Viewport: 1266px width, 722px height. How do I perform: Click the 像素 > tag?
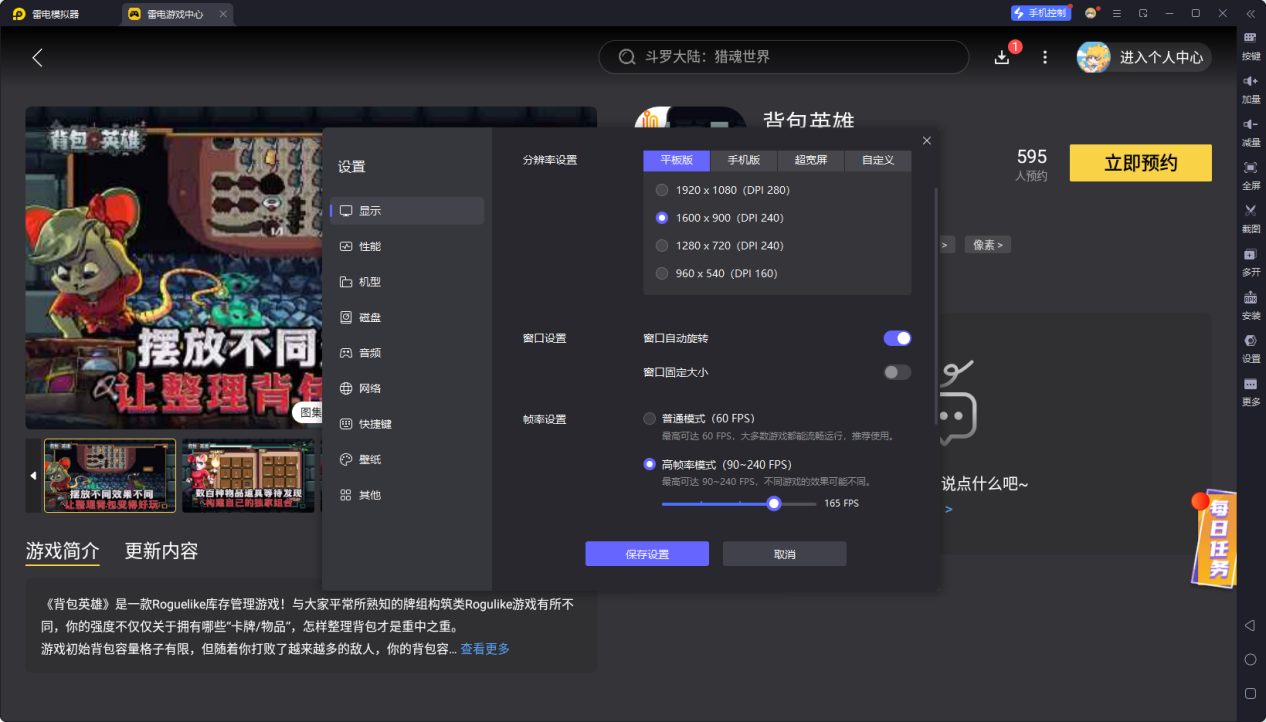(988, 245)
